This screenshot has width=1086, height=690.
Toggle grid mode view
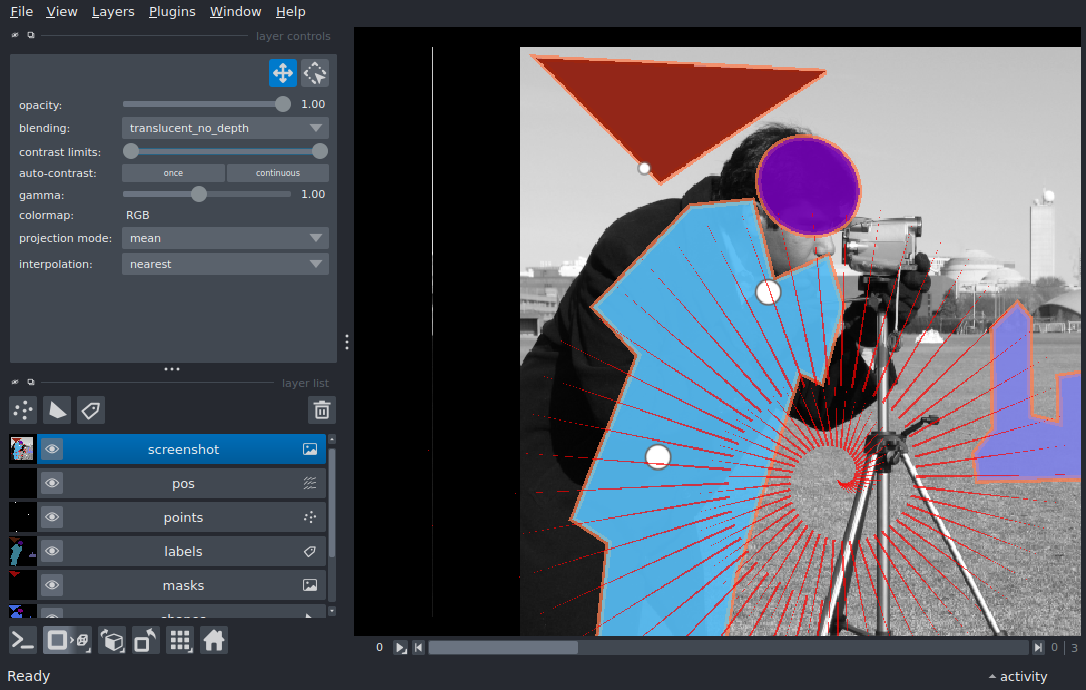(x=180, y=641)
